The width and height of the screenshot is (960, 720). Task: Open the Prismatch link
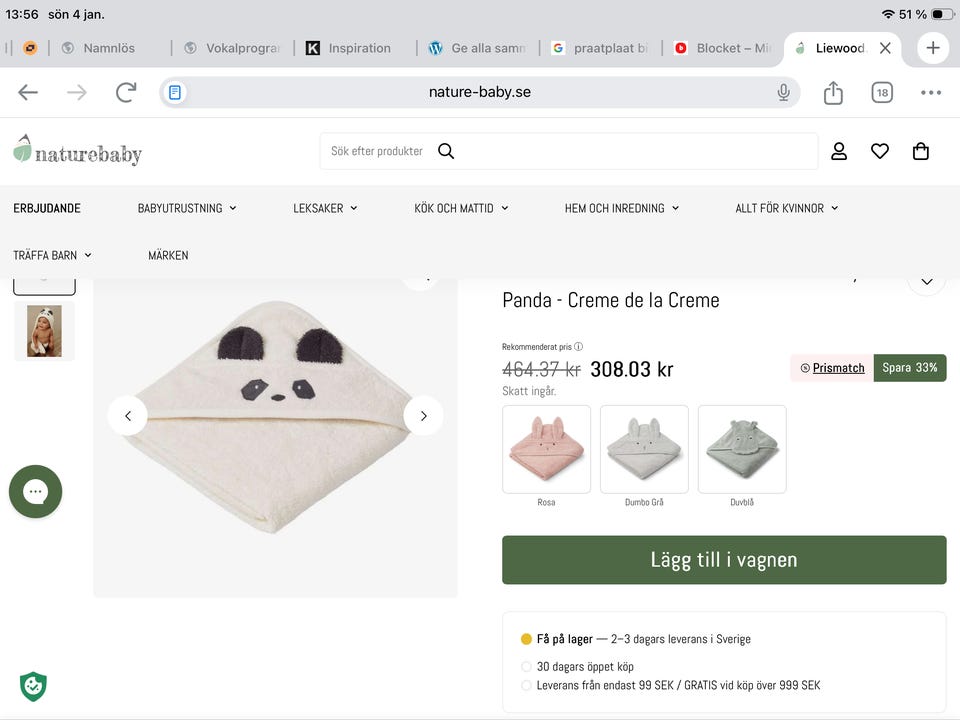pyautogui.click(x=838, y=368)
